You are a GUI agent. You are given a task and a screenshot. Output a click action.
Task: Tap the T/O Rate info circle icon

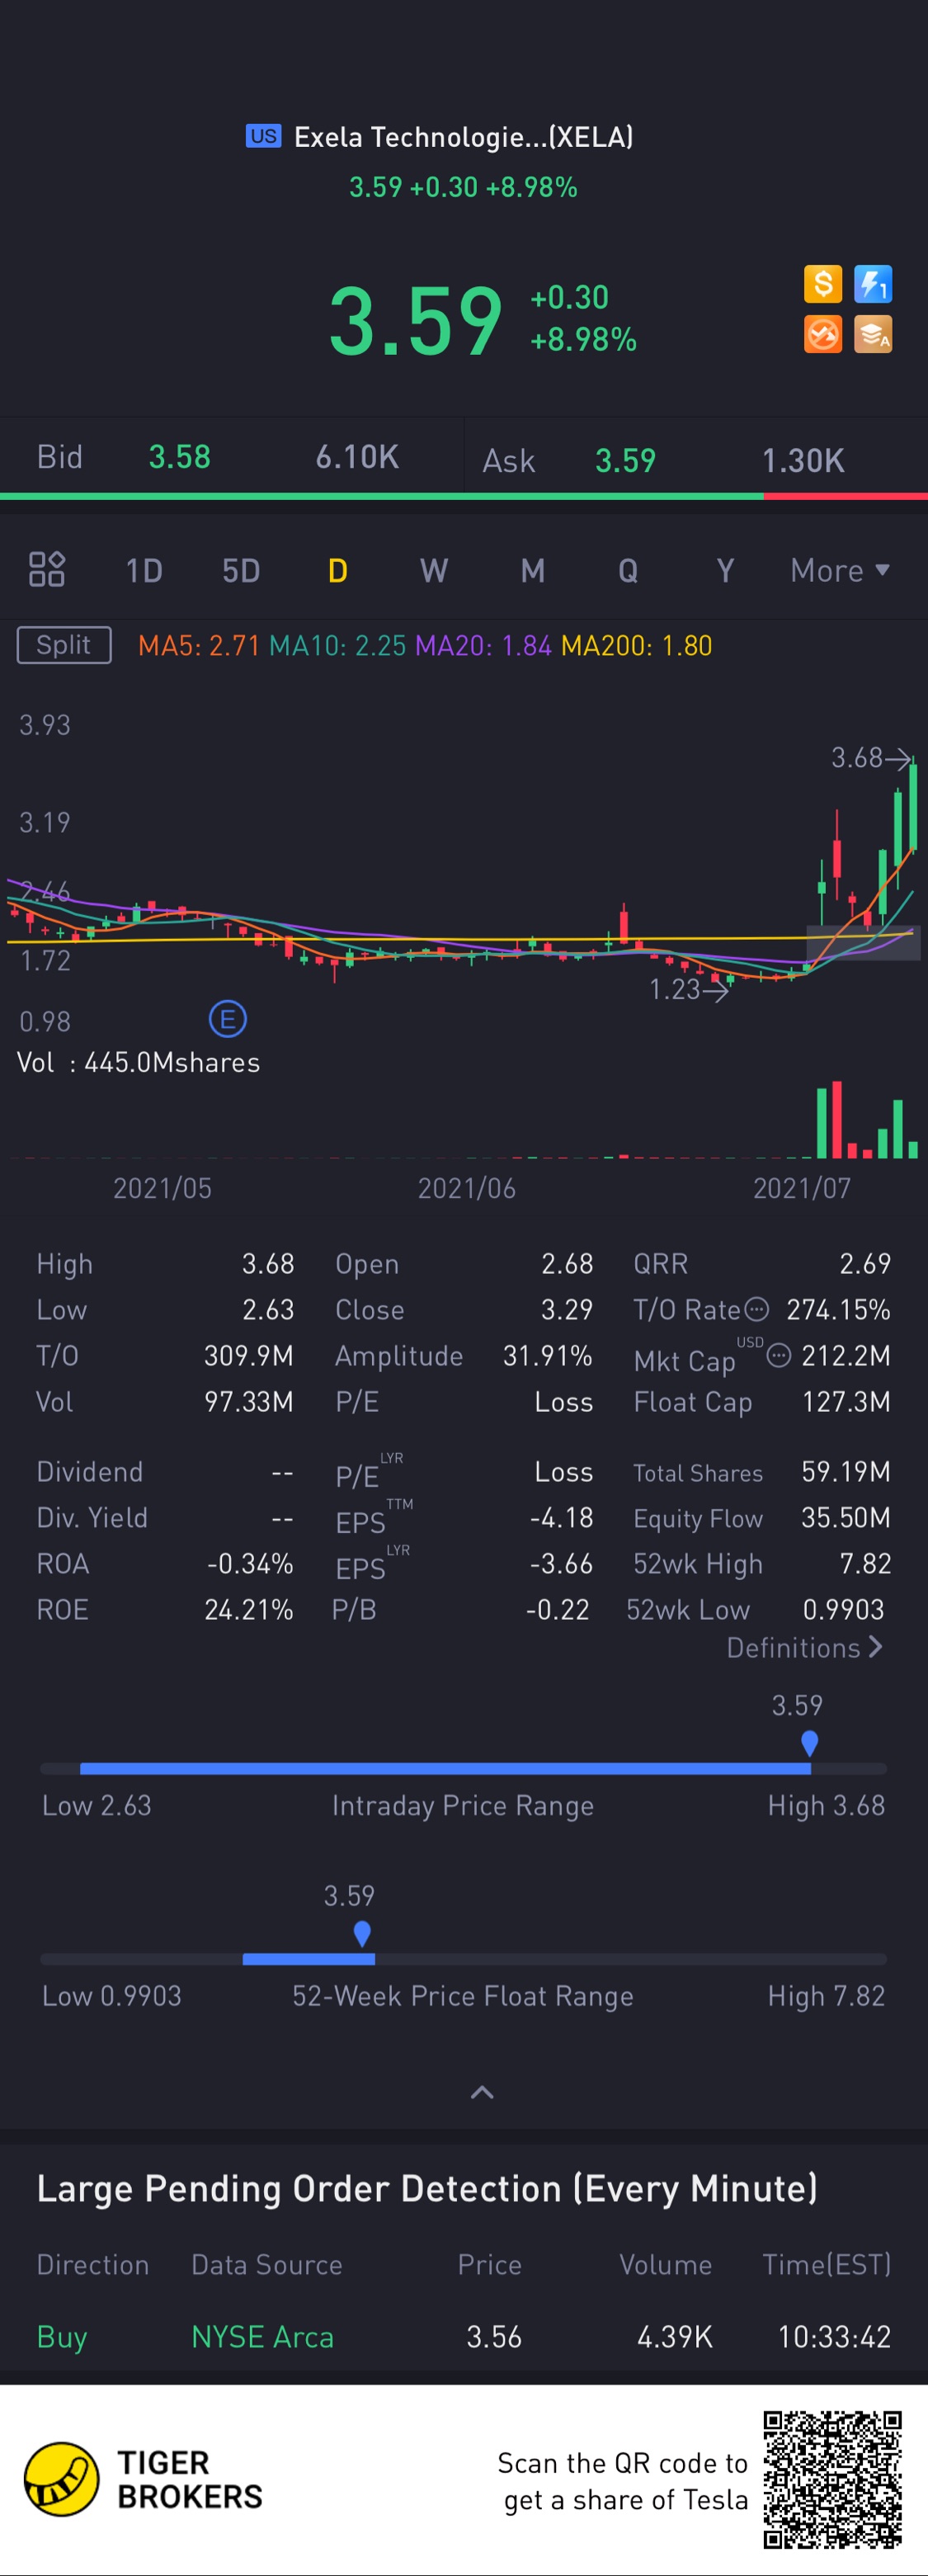click(x=757, y=1309)
